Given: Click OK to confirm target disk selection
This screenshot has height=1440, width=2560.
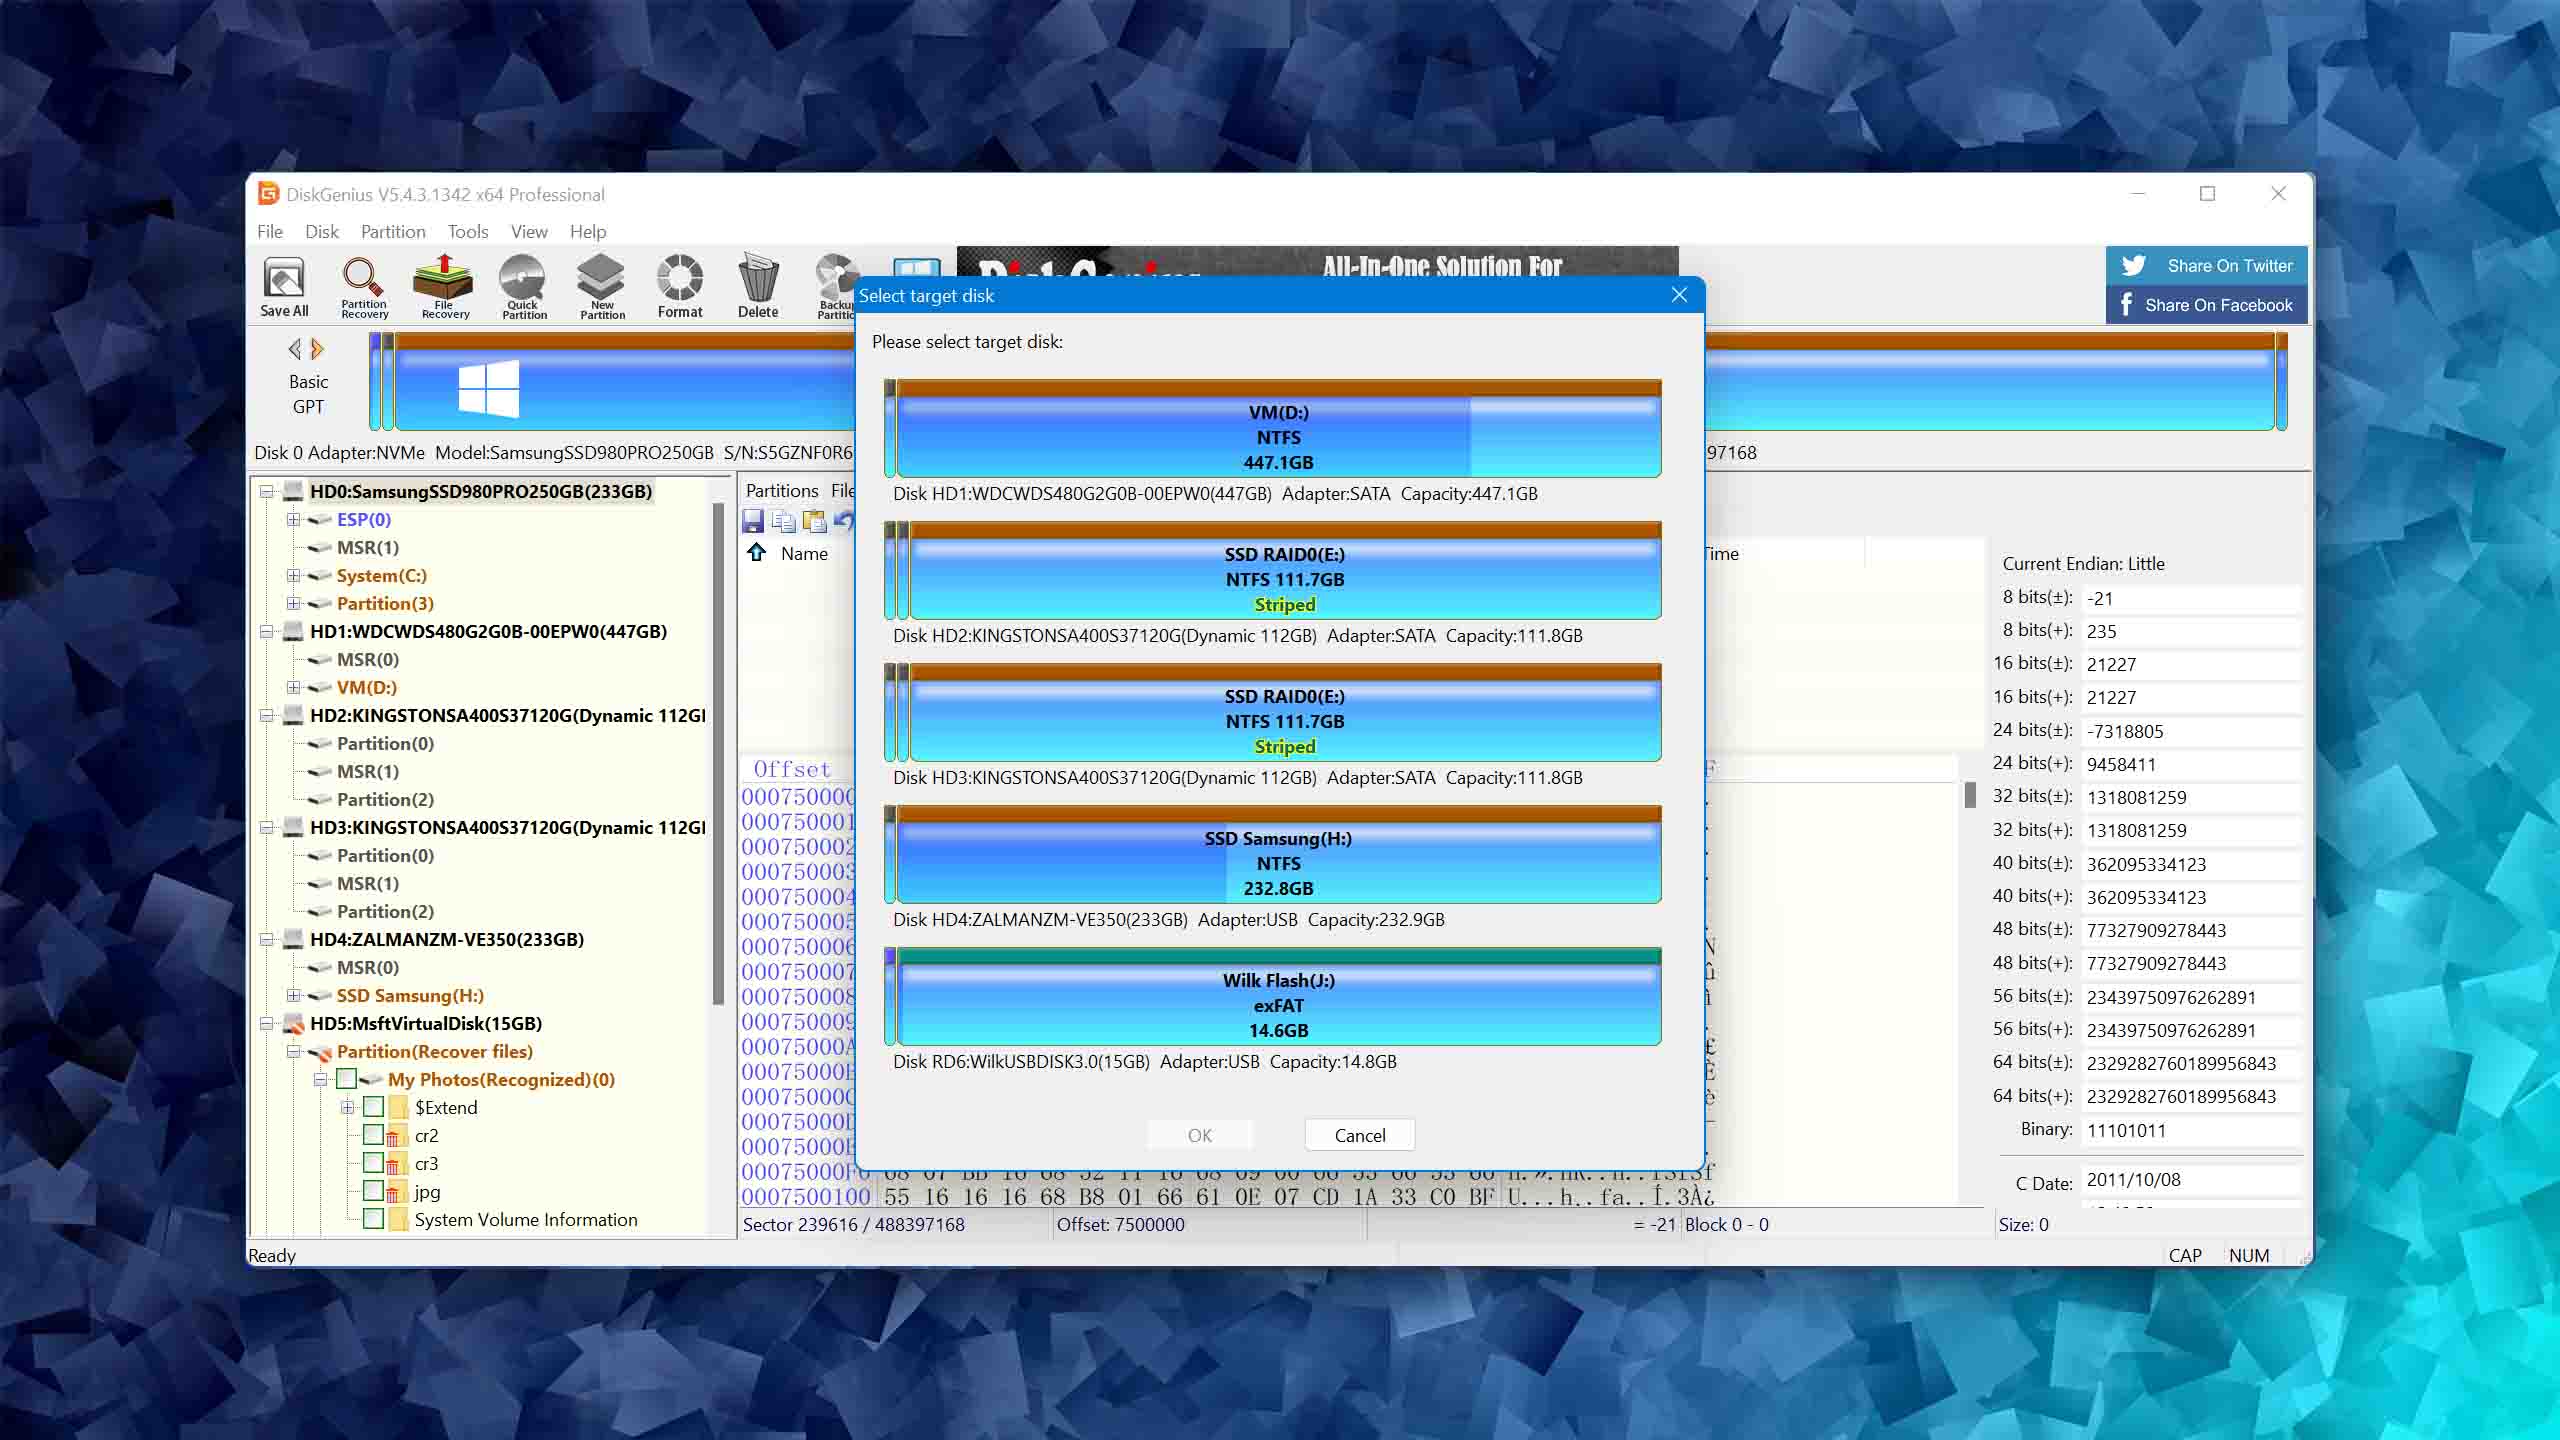Looking at the screenshot, I should [x=1199, y=1134].
